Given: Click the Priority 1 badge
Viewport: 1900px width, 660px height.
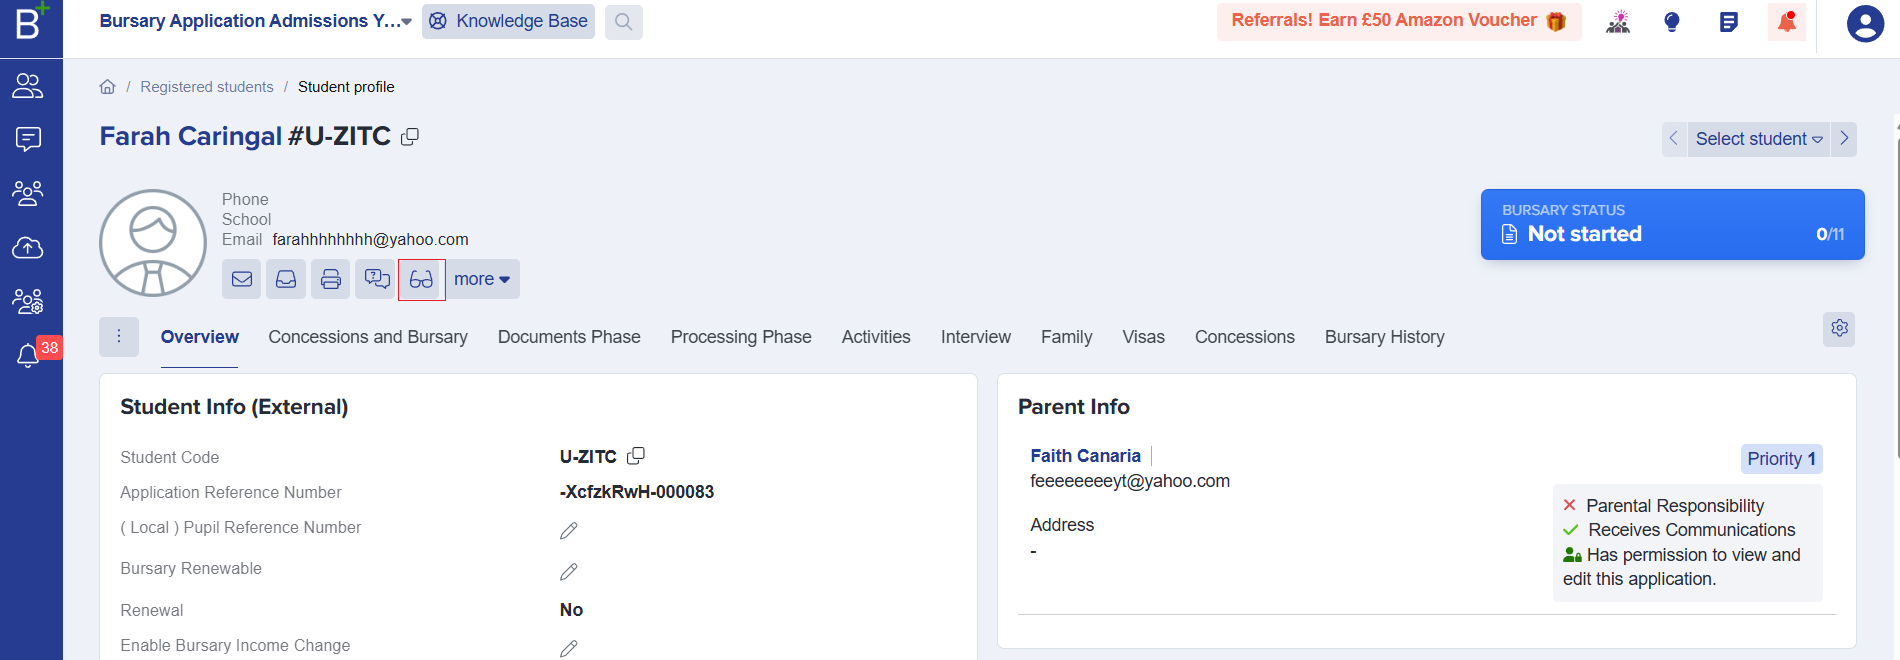Looking at the screenshot, I should tap(1781, 459).
